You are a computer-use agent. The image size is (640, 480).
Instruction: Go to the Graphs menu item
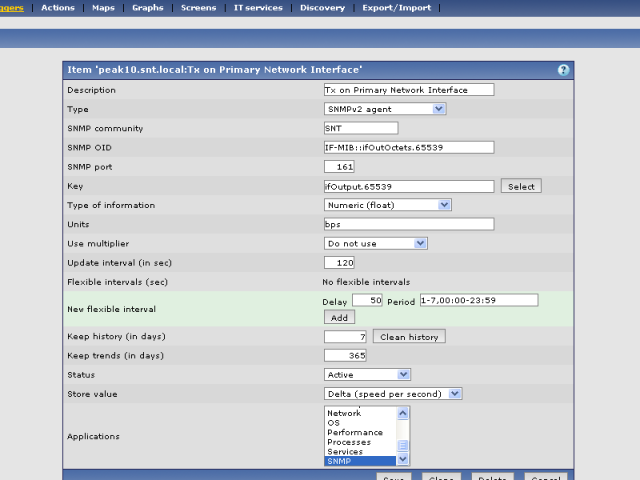pos(148,8)
